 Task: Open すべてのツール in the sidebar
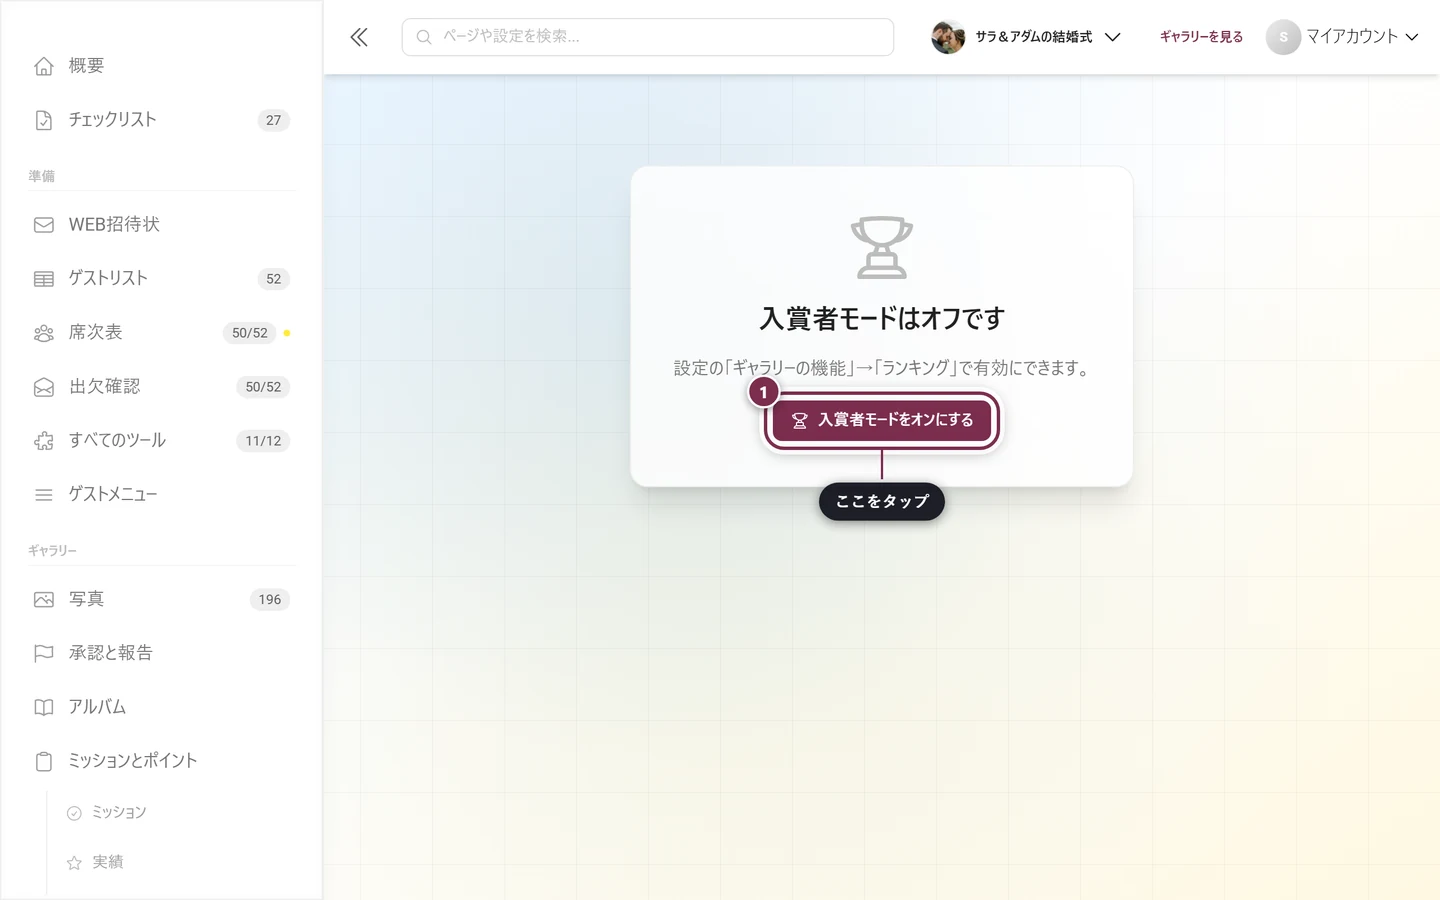[161, 441]
